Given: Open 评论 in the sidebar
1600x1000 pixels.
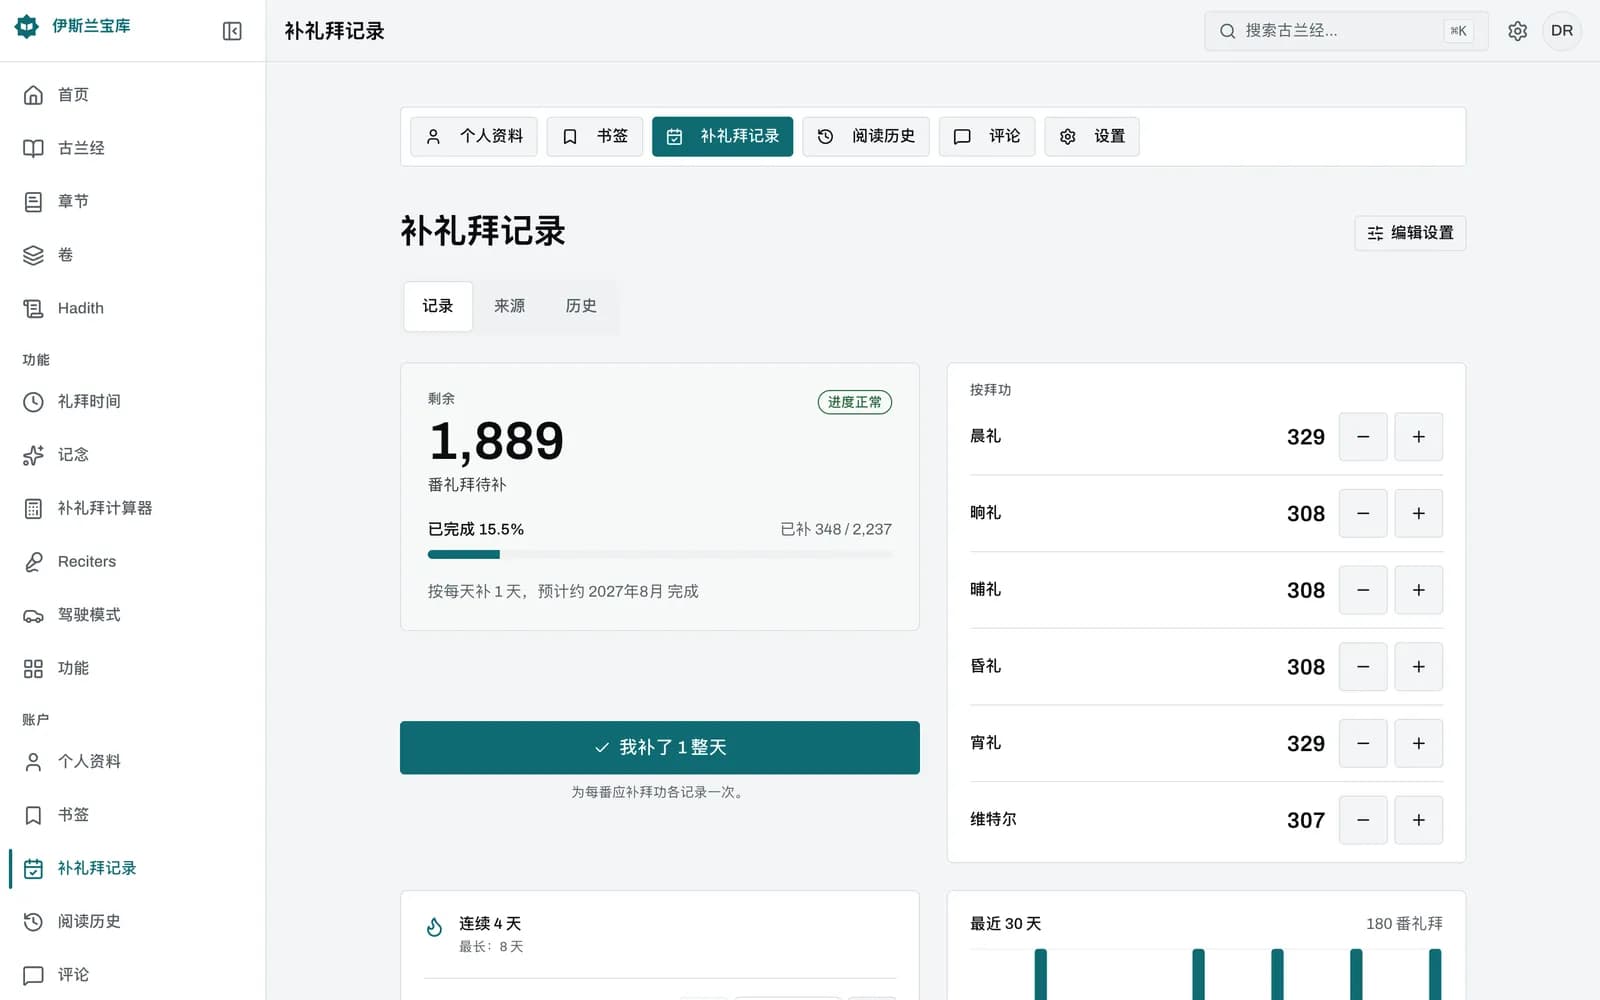Looking at the screenshot, I should pos(133,975).
